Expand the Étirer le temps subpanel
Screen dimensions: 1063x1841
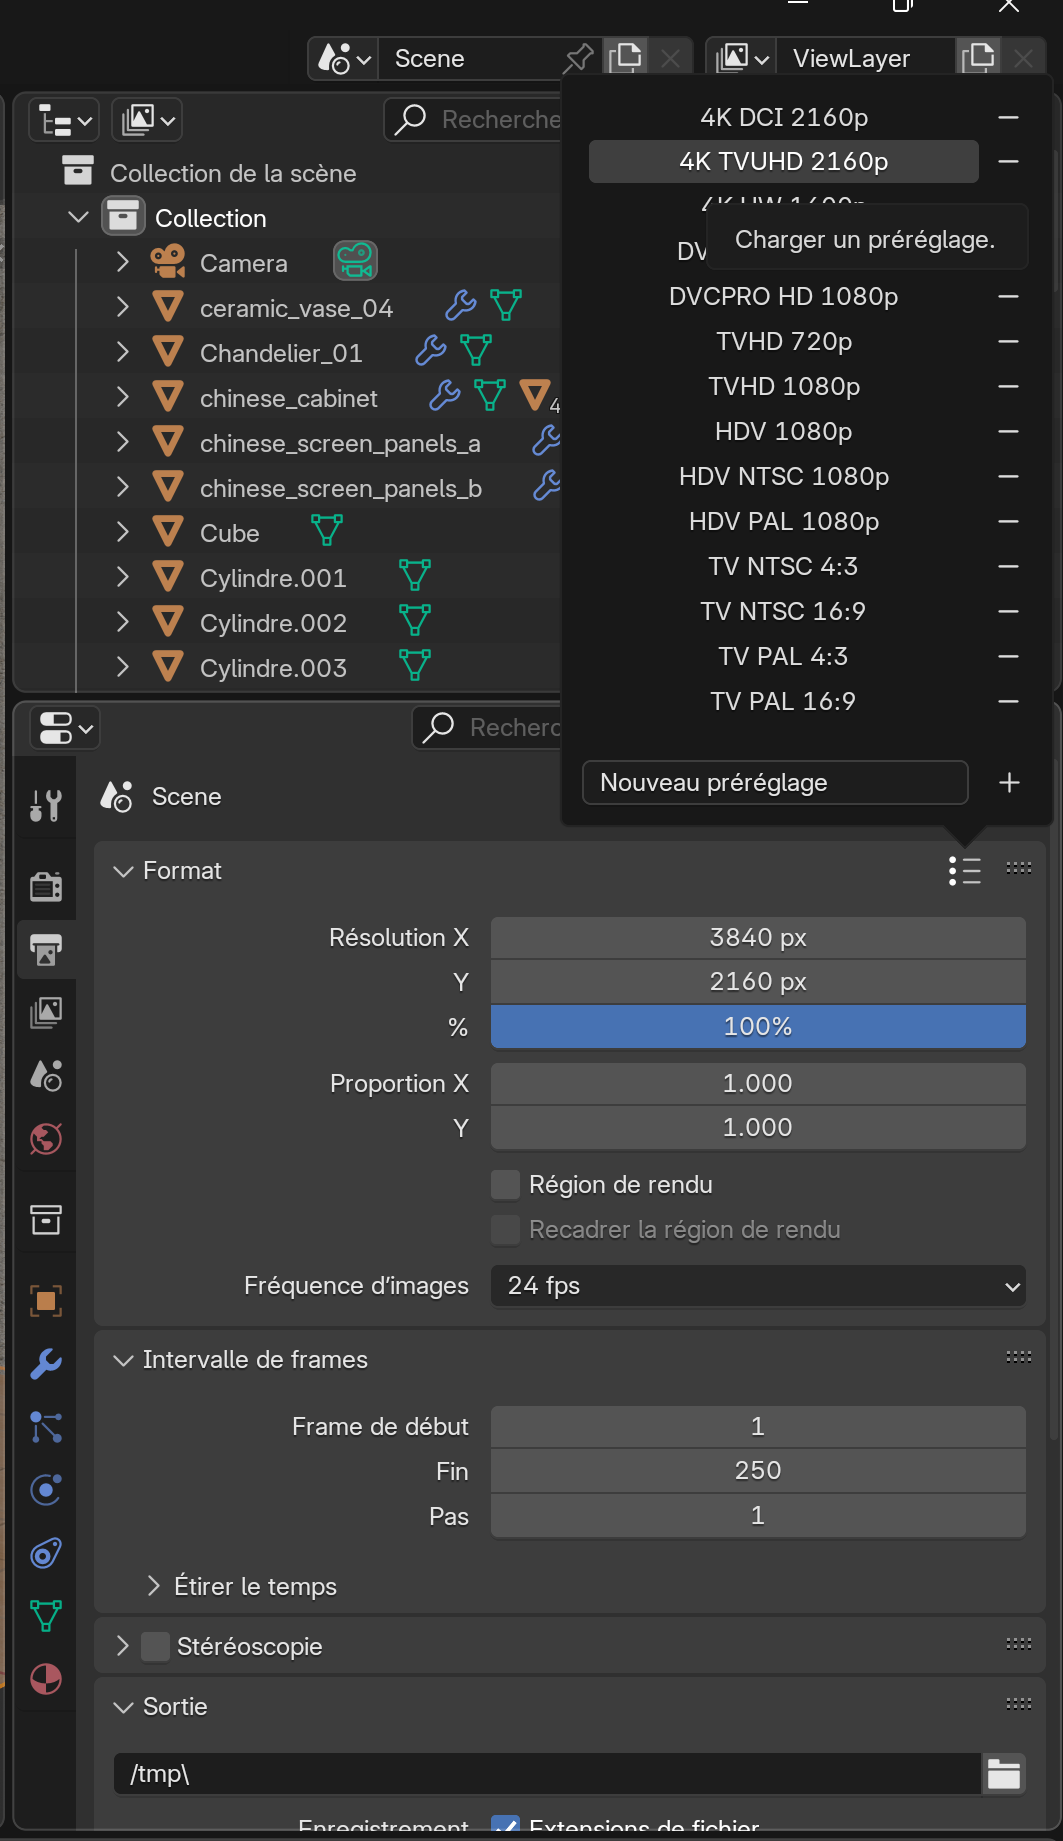point(153,1586)
